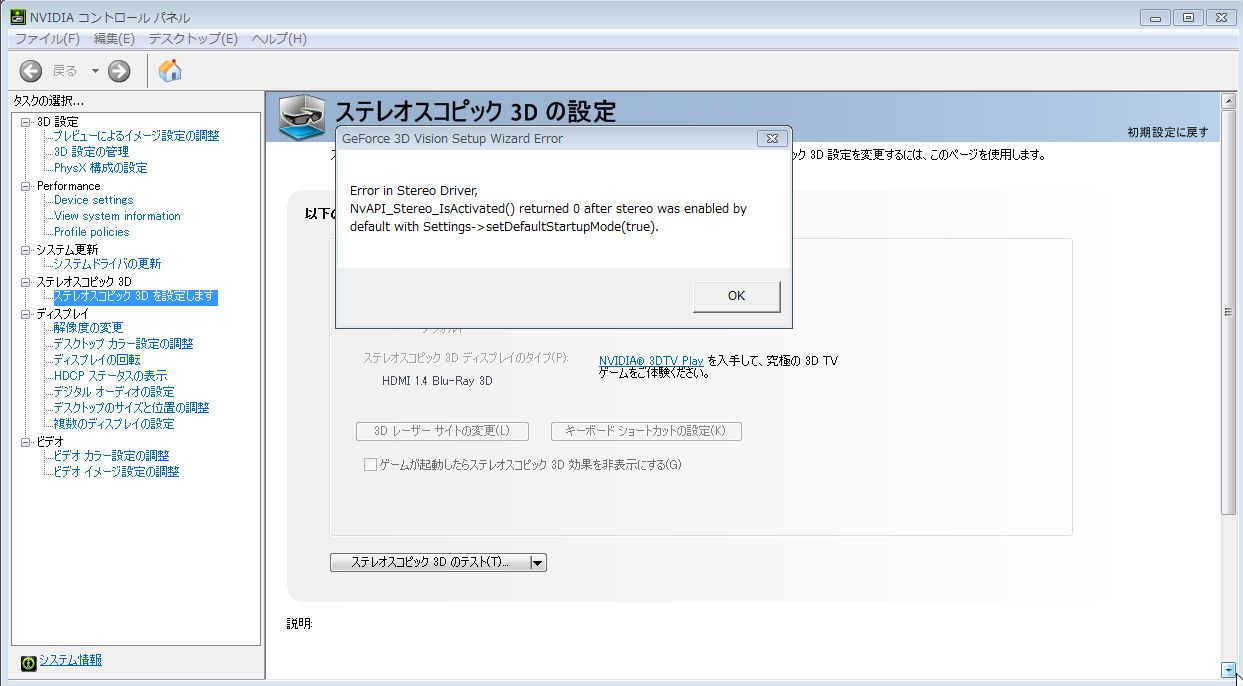Collapse the ディスプレイ tree node
Viewport: 1243px width, 686px height.
26,314
